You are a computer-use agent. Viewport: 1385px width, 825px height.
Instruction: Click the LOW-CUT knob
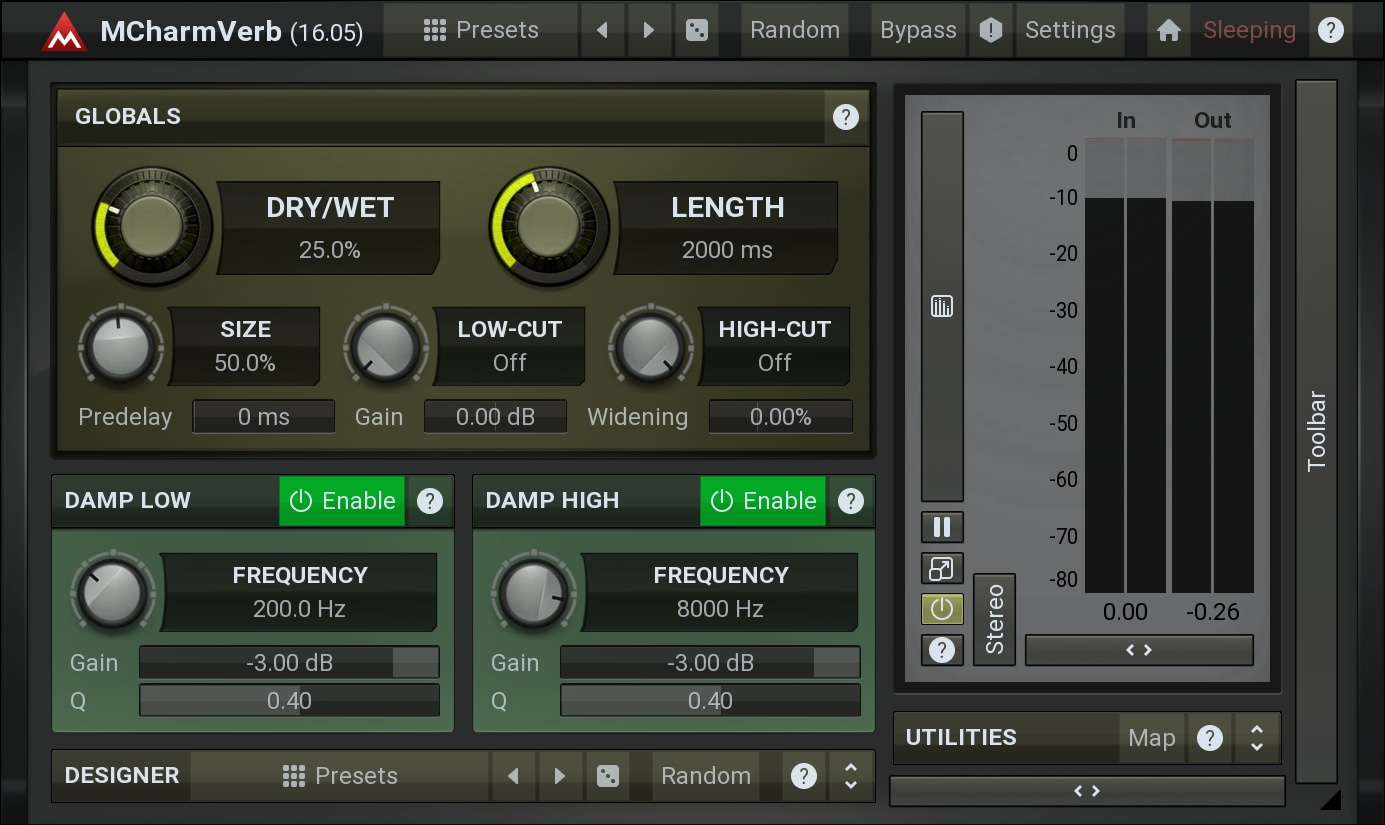pos(386,346)
